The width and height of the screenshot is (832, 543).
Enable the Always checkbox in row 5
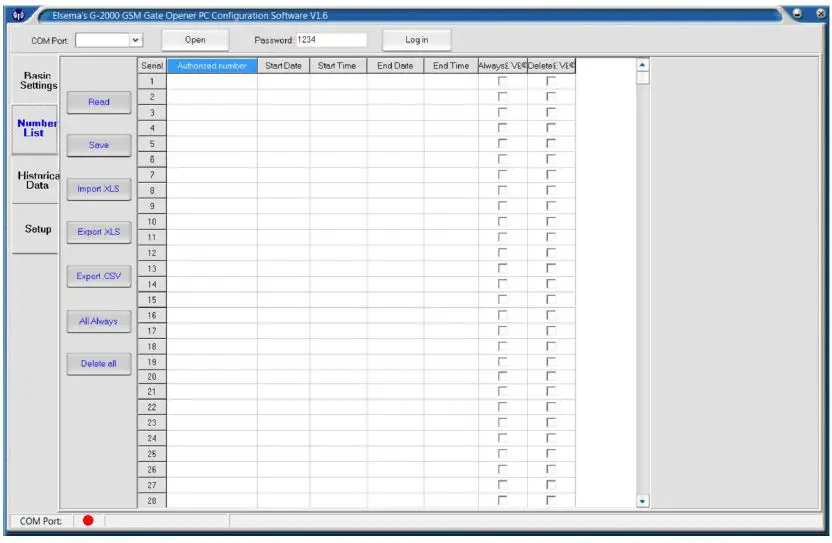(502, 143)
